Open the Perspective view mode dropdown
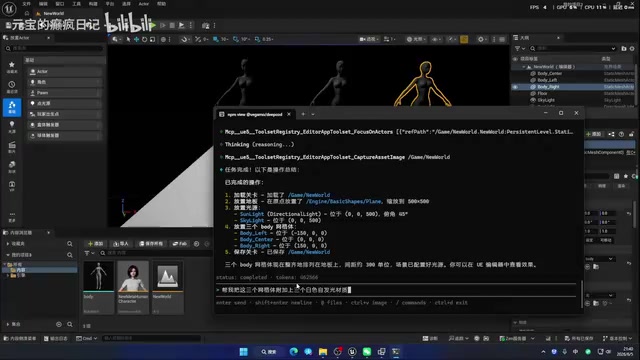 369,39
